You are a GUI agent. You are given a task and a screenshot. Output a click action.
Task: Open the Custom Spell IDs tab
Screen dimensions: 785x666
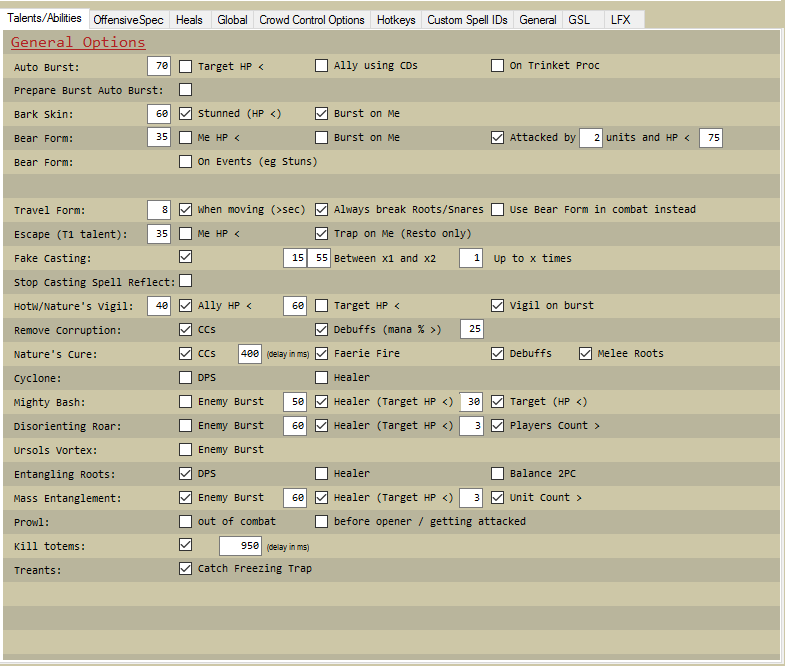pos(467,20)
